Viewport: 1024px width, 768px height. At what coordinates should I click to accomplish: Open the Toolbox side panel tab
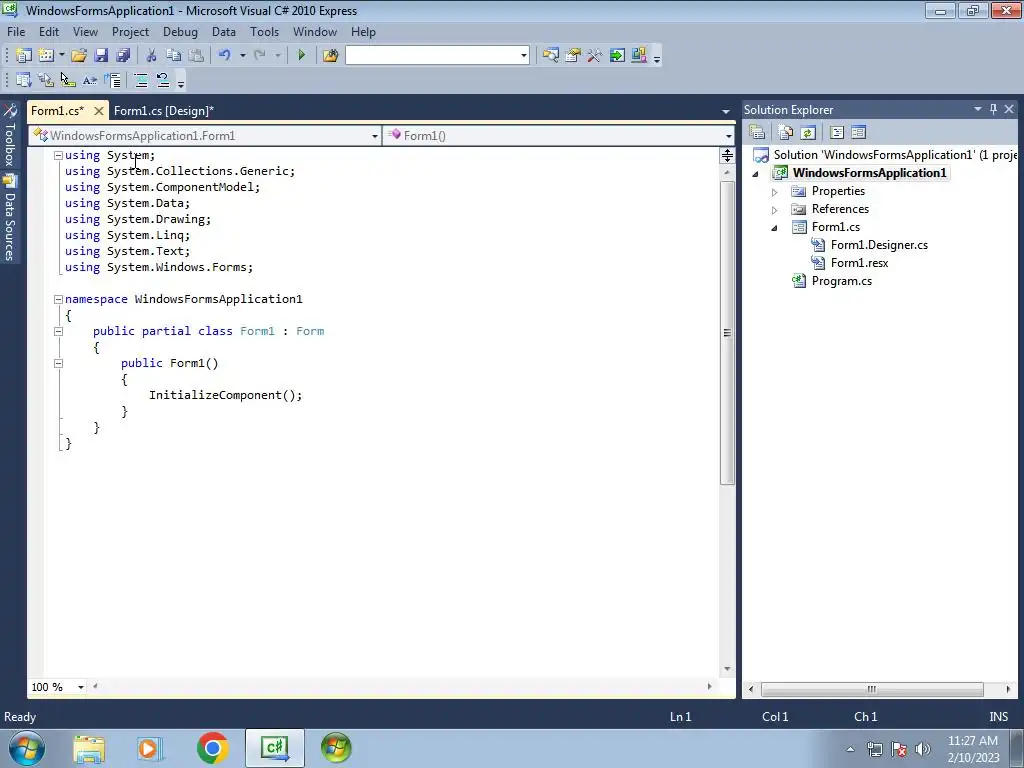(x=9, y=136)
